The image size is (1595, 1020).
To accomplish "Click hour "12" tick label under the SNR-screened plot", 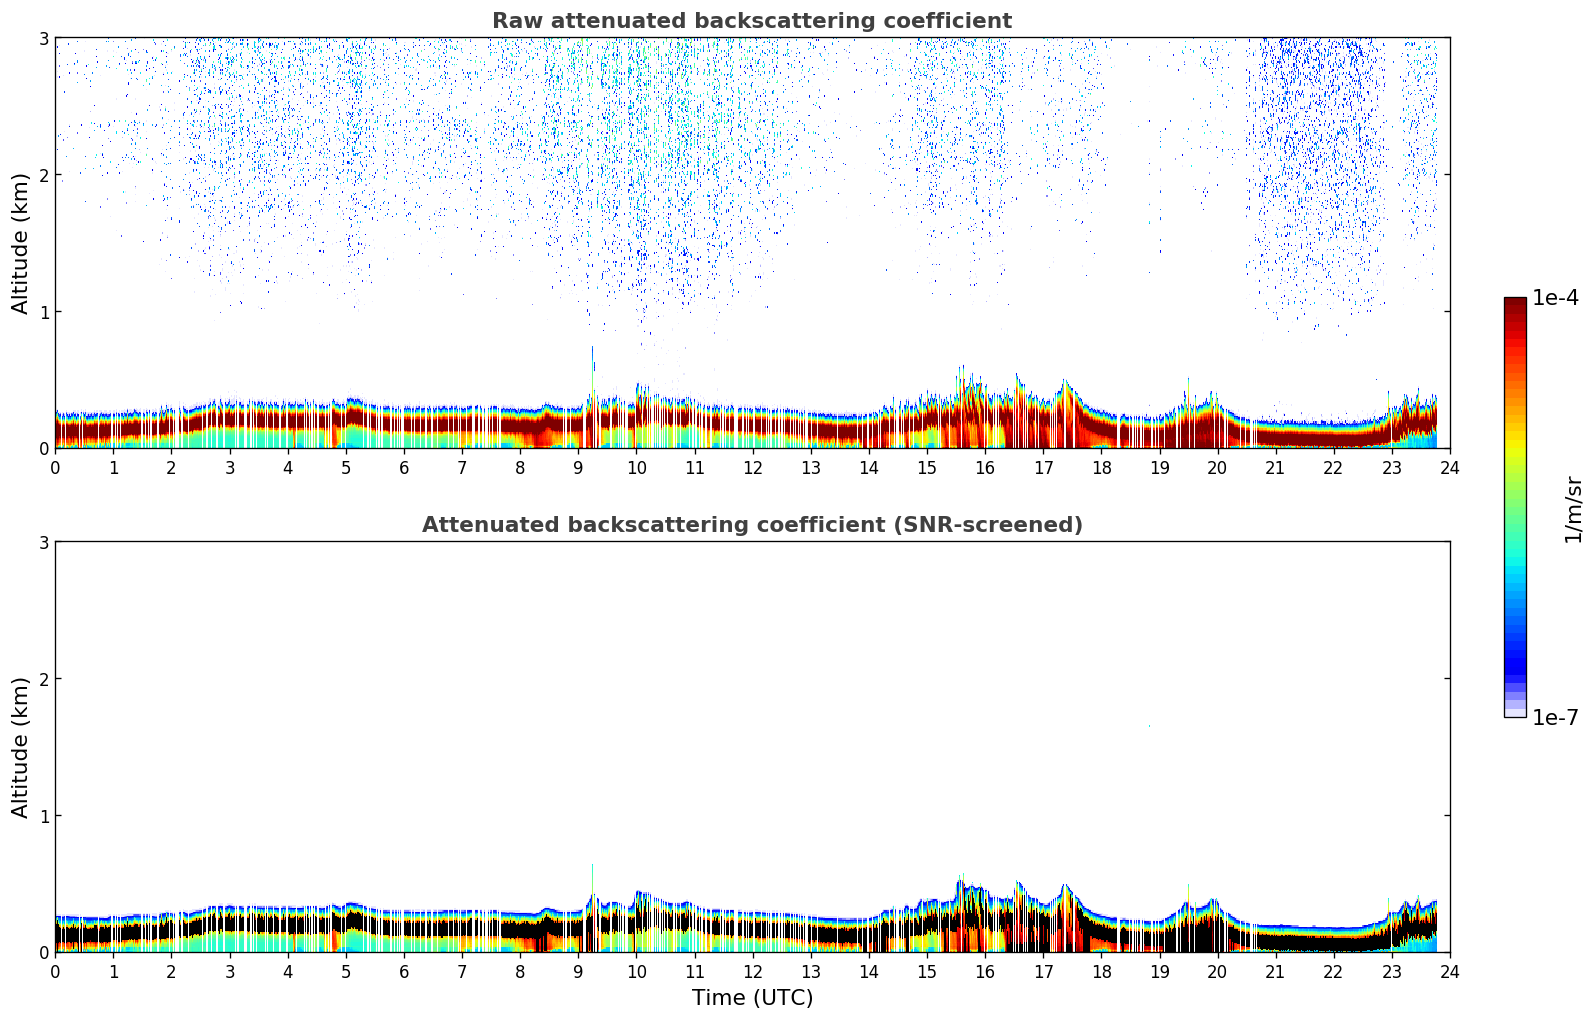I will pos(752,971).
